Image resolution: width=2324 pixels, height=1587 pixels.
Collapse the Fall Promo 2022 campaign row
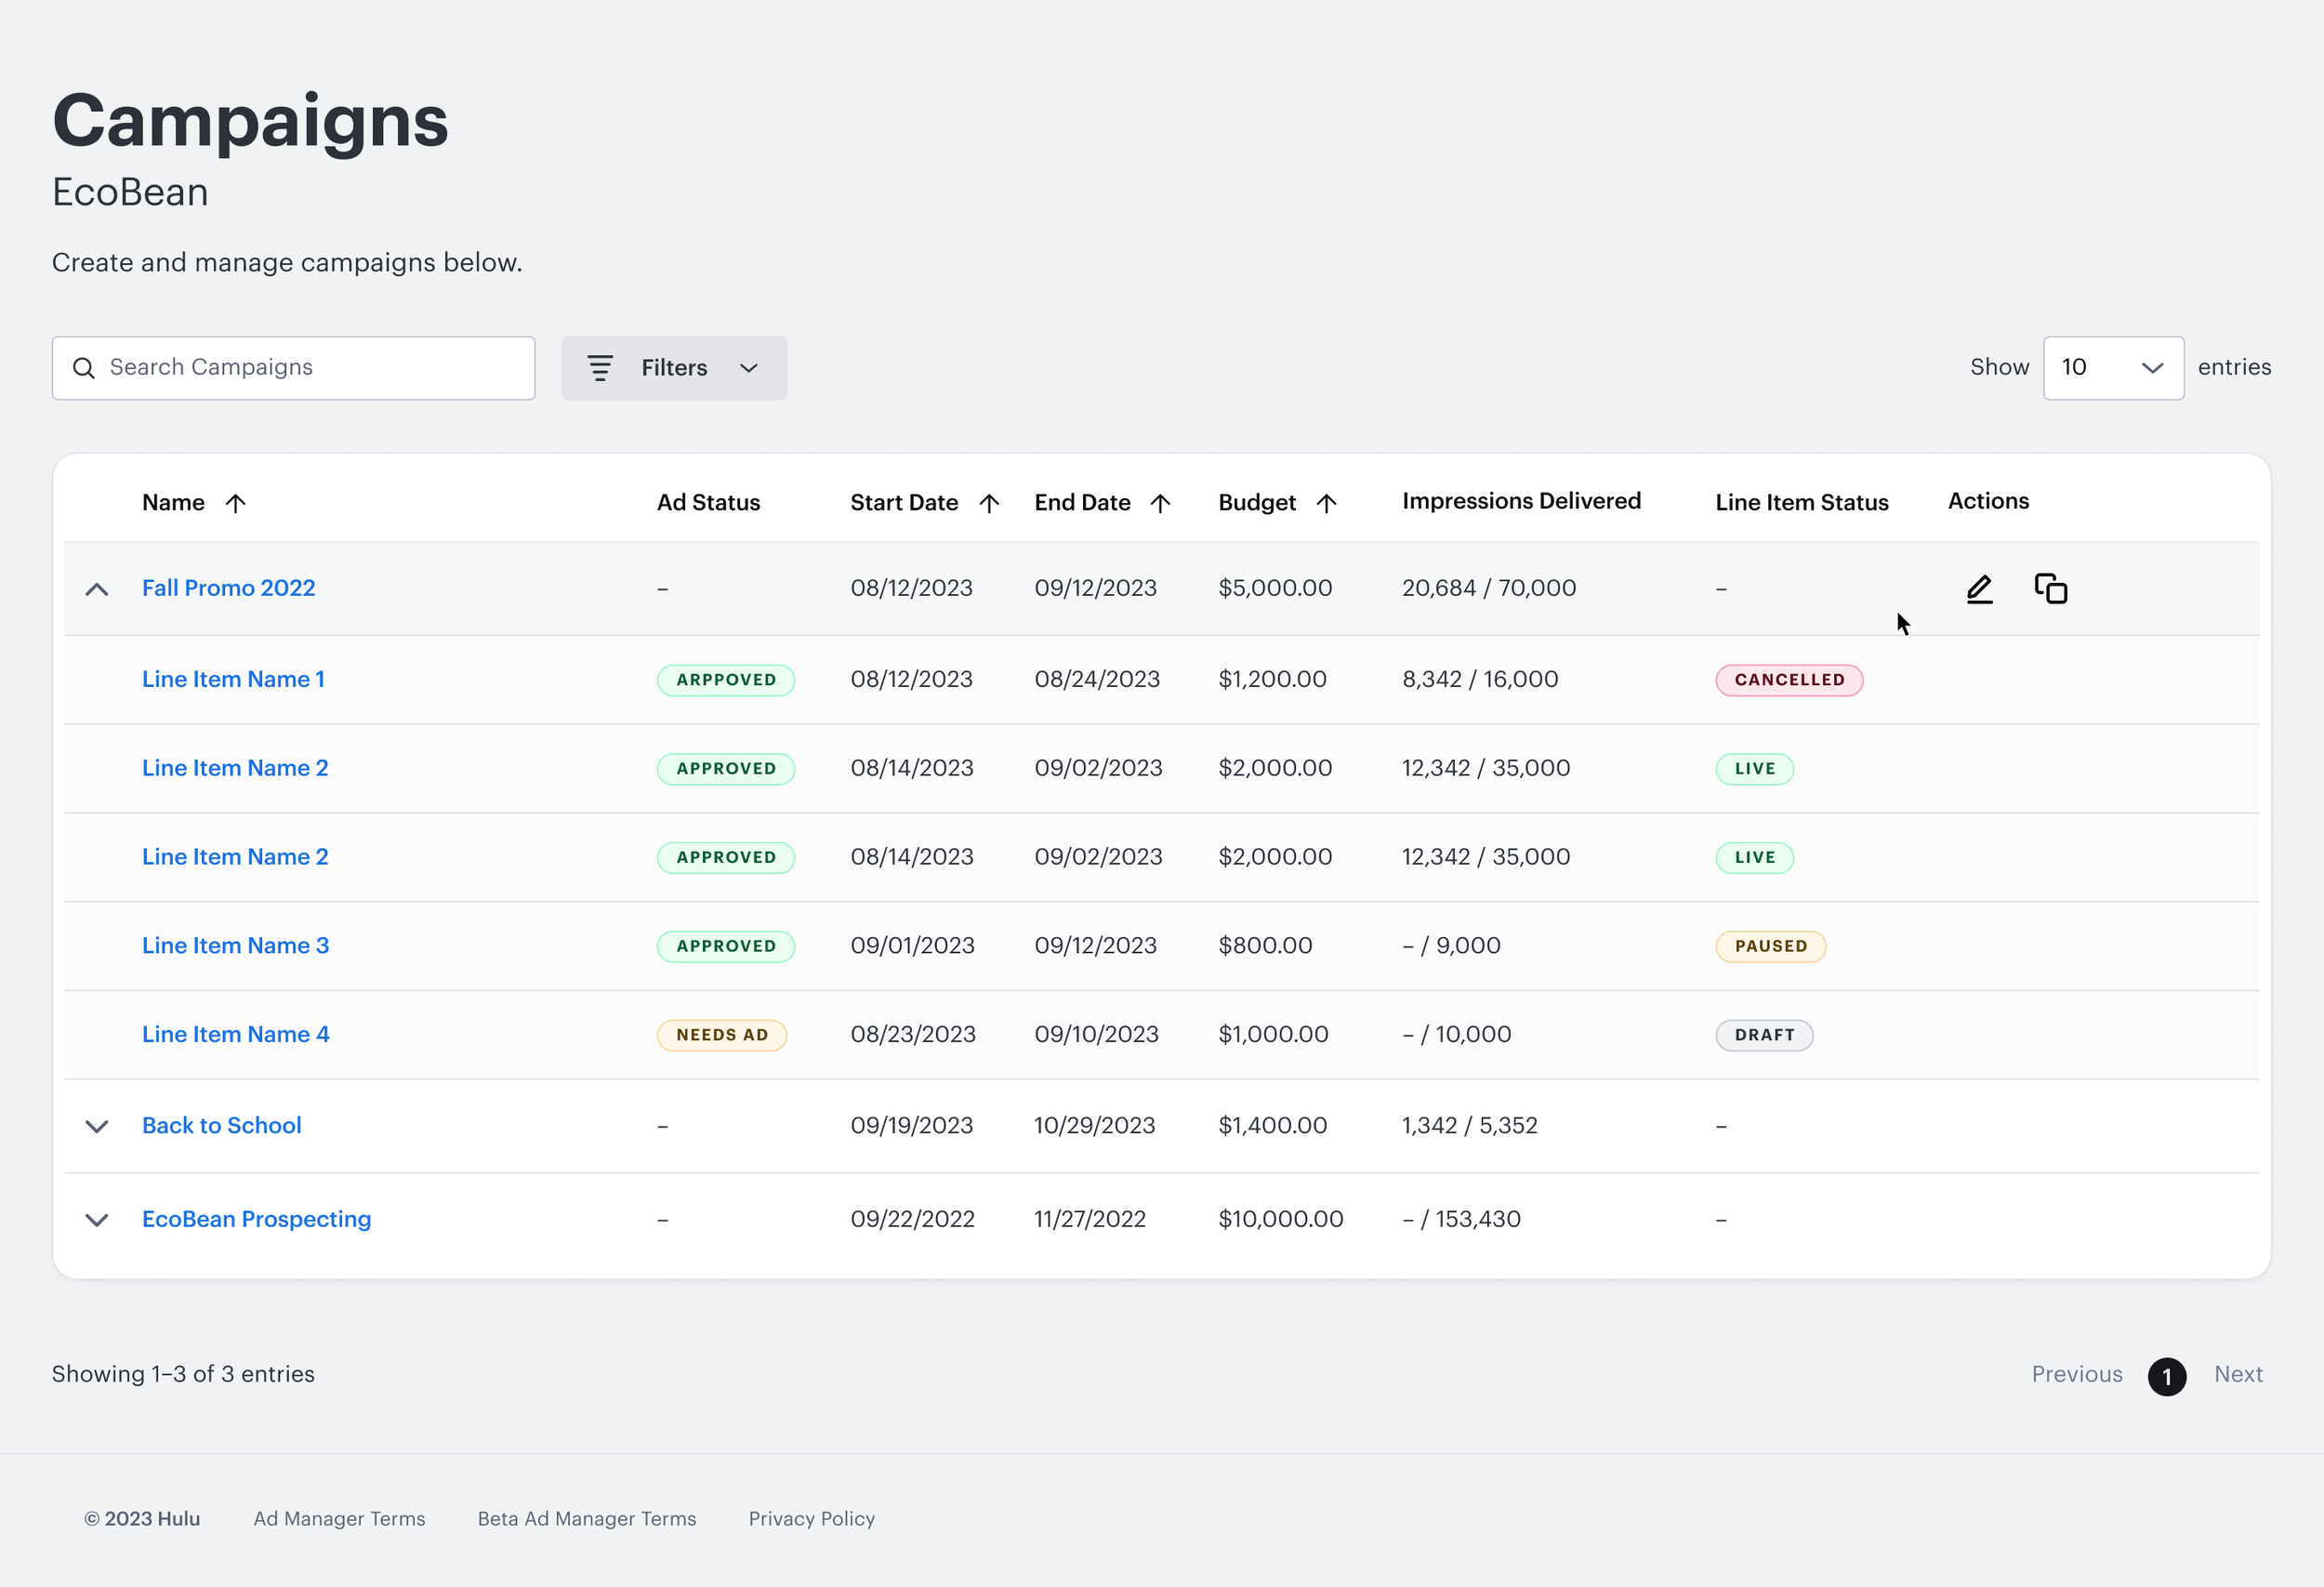(x=97, y=589)
